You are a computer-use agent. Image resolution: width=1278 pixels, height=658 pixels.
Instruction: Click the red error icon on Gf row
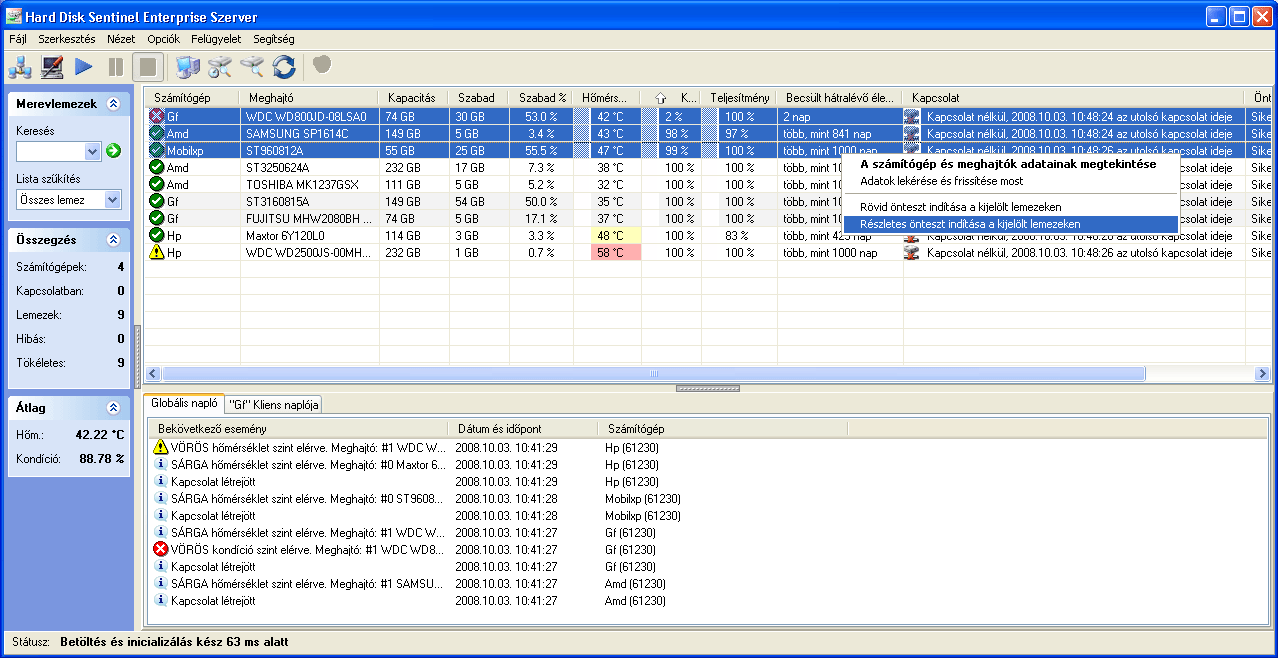click(156, 117)
